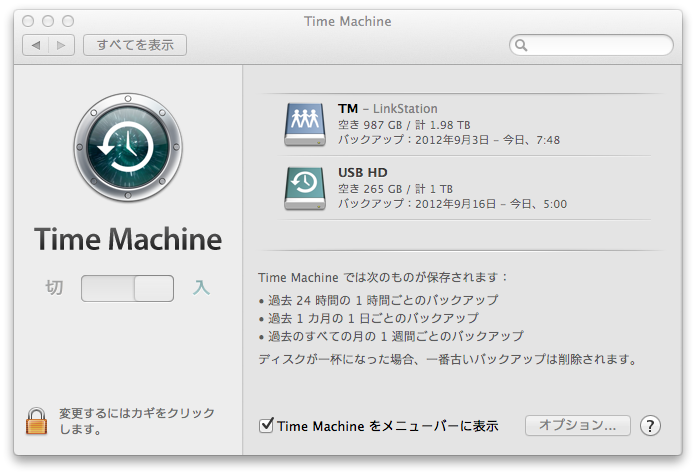Click into the search input field

coord(591,45)
